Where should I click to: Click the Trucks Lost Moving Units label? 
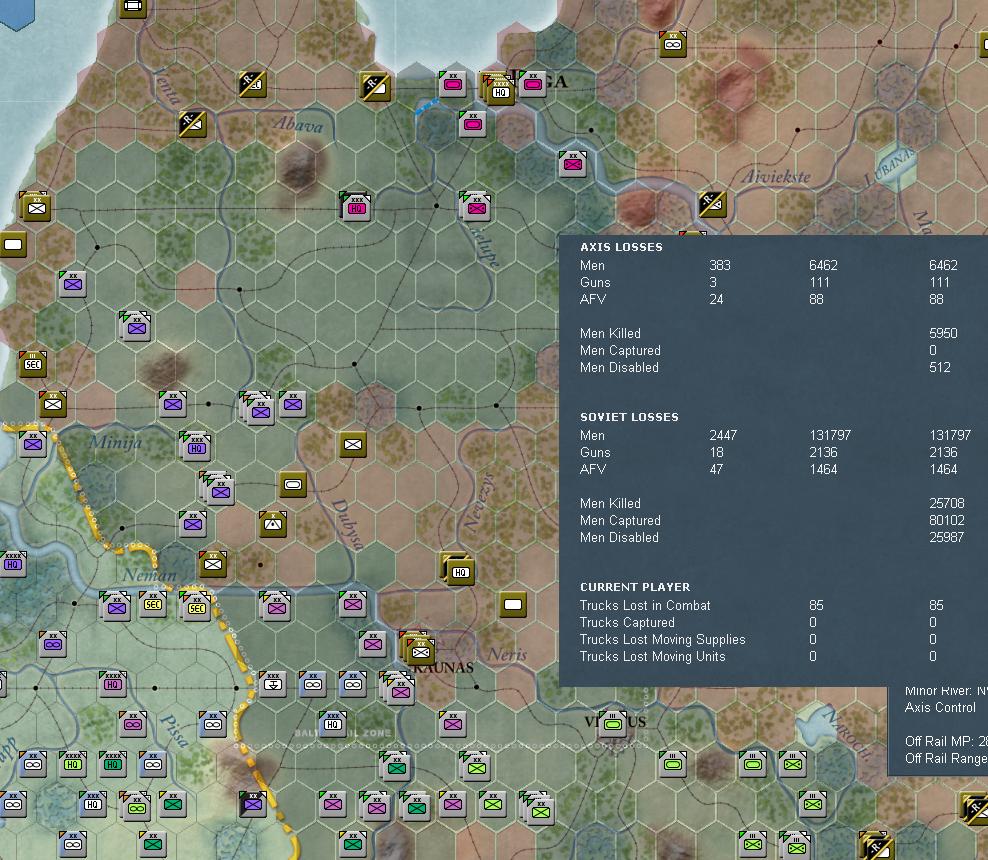(652, 656)
